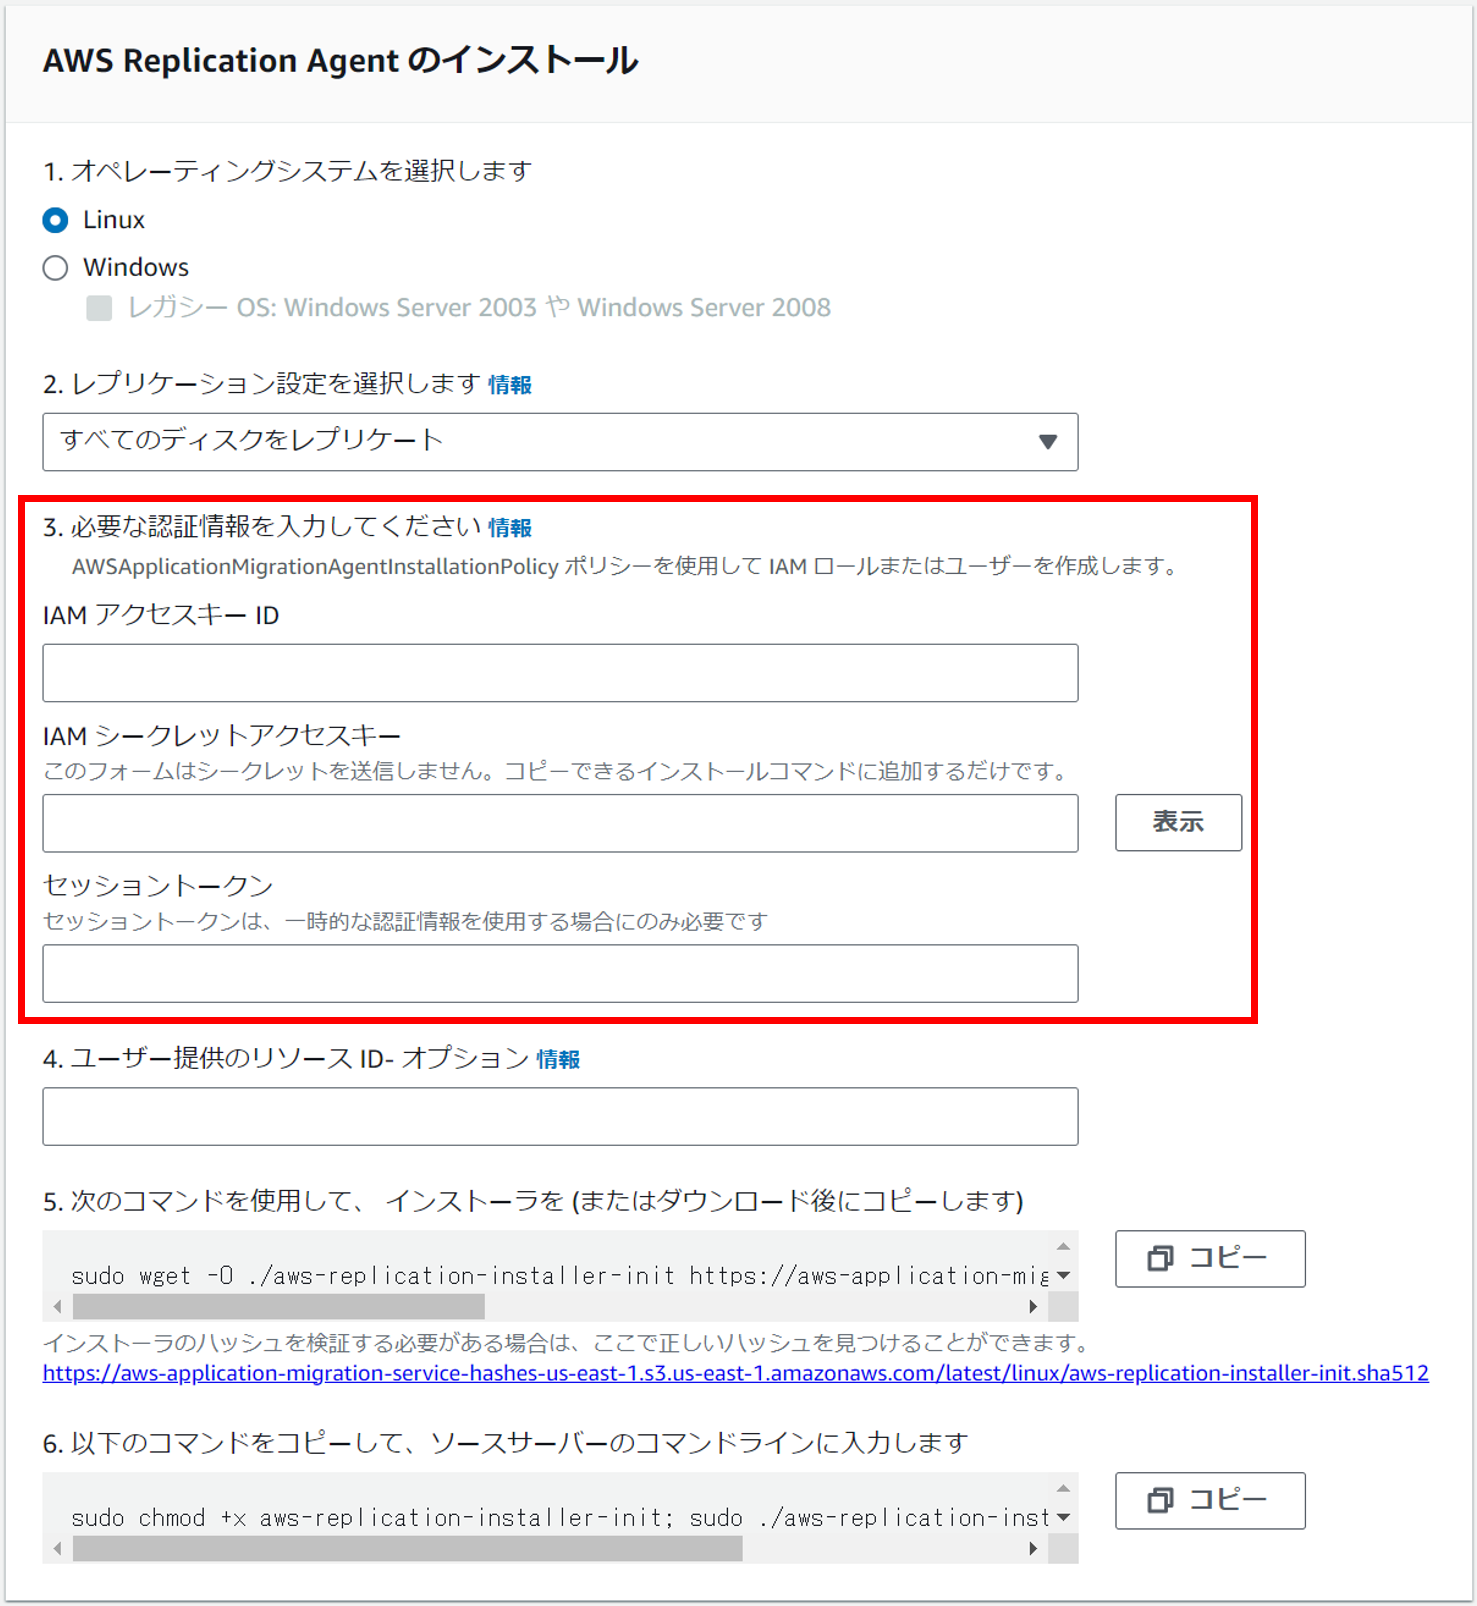Focus the IAM アクセスキー ID field
The height and width of the screenshot is (1606, 1477).
click(560, 673)
